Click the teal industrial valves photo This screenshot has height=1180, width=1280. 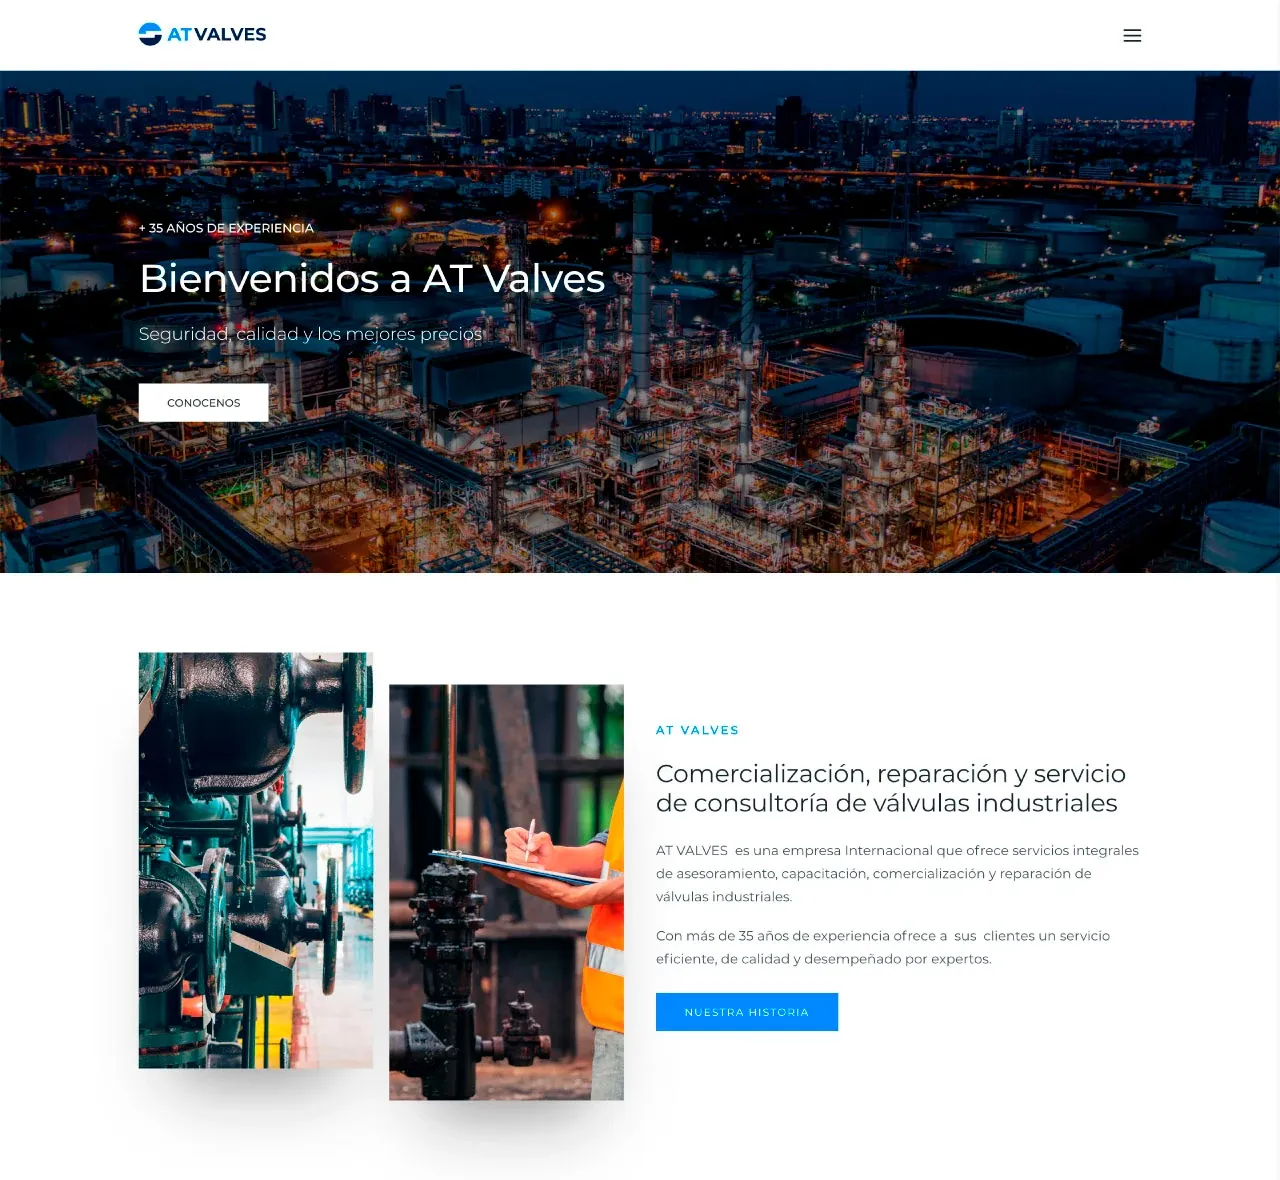coord(256,860)
